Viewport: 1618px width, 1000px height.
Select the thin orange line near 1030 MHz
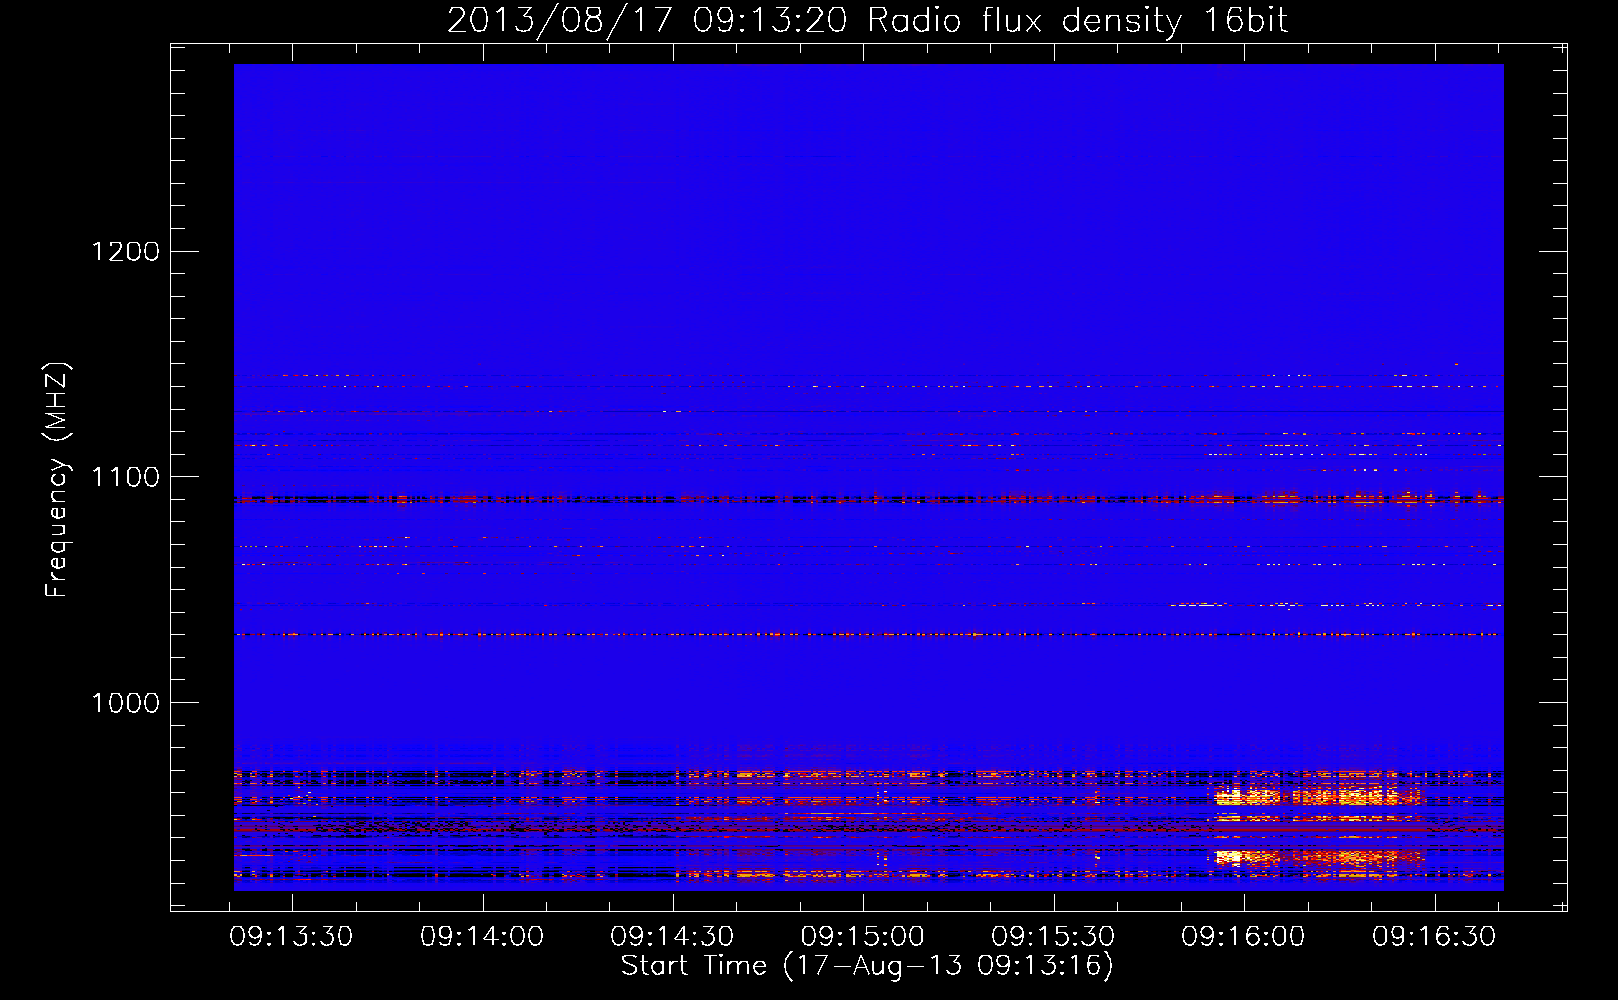pos(800,634)
